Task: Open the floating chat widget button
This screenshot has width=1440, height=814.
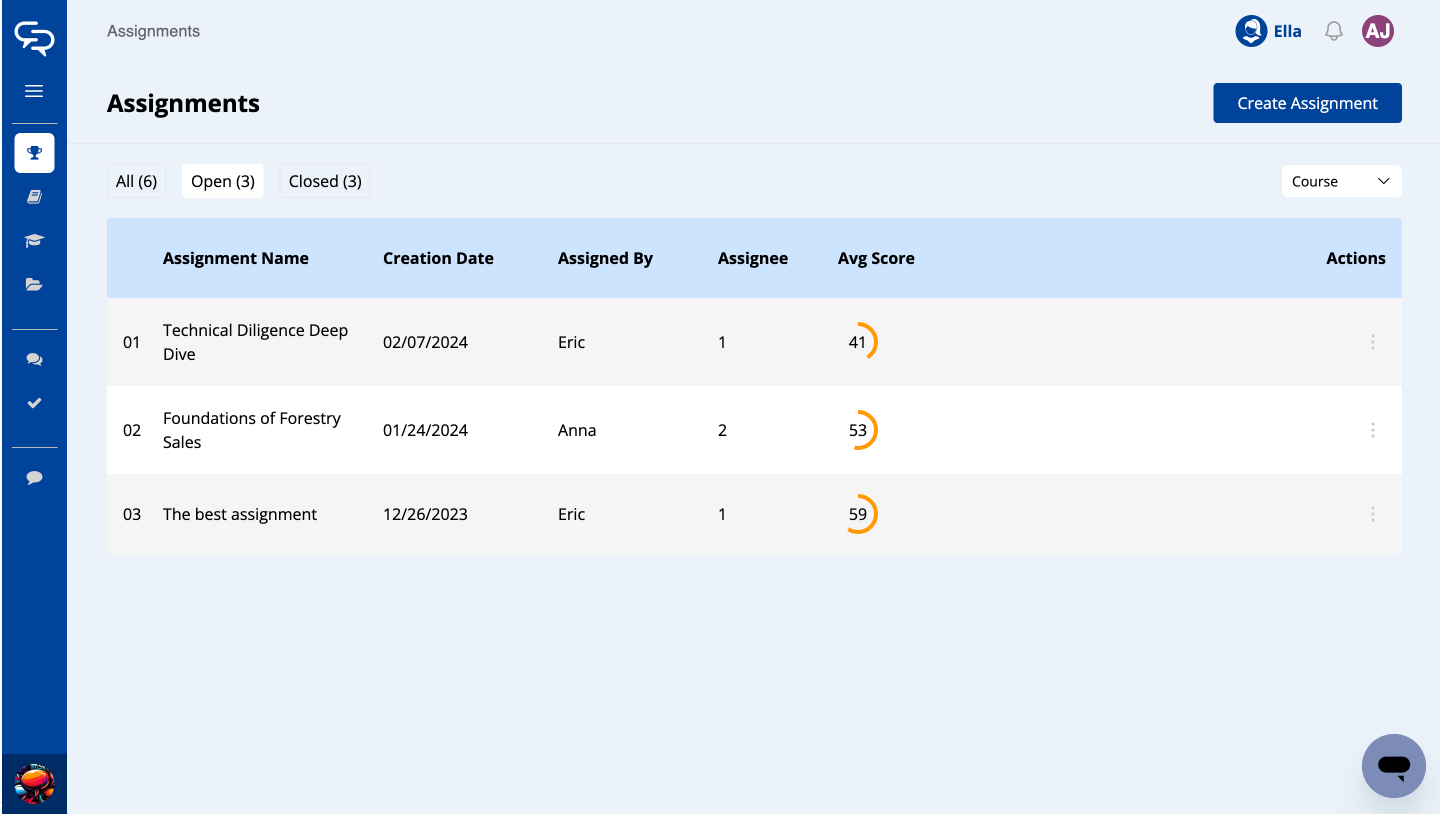Action: 1393,766
